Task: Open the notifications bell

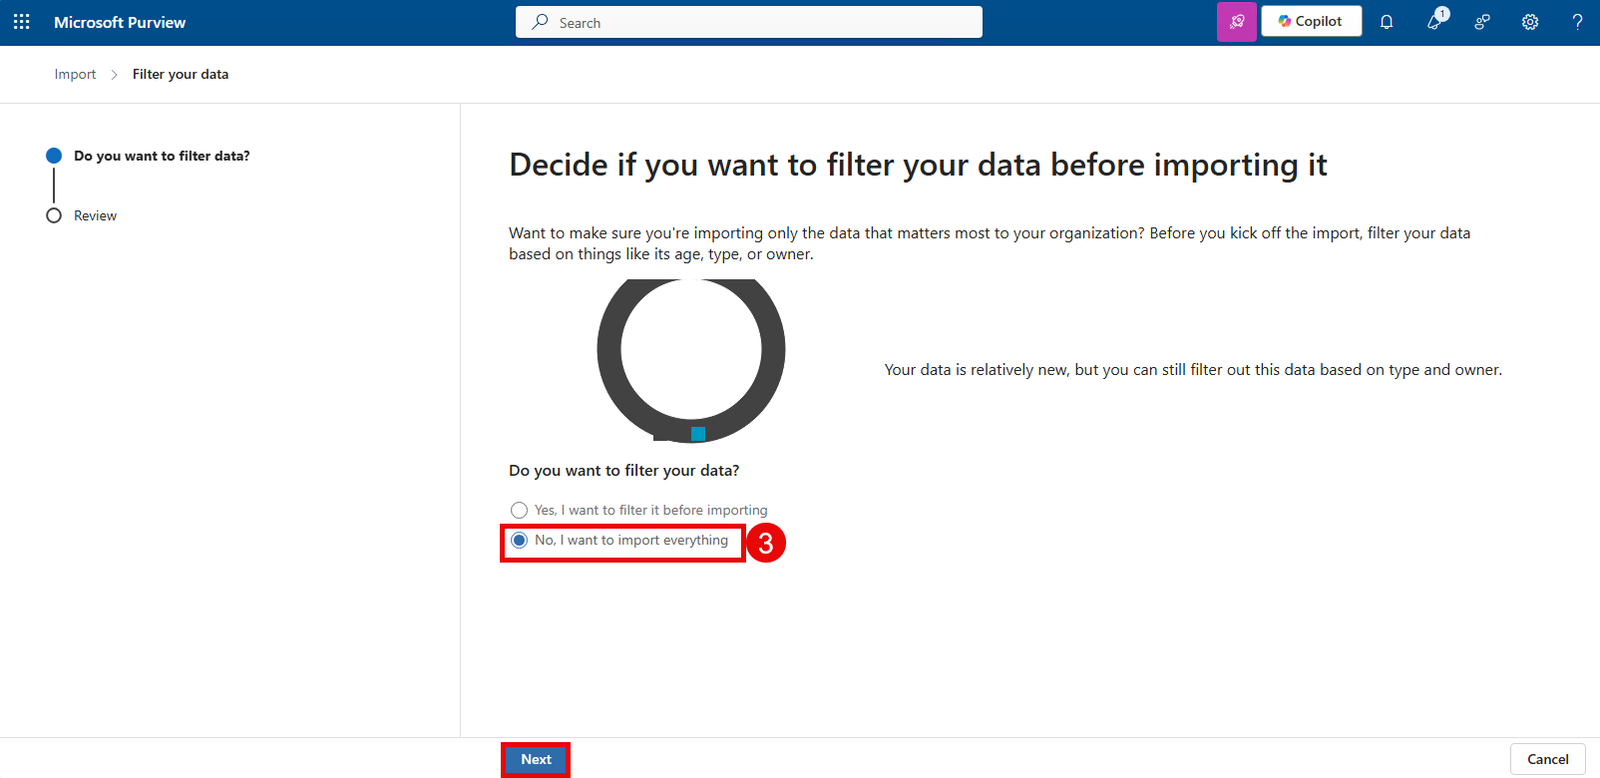Action: click(1386, 22)
